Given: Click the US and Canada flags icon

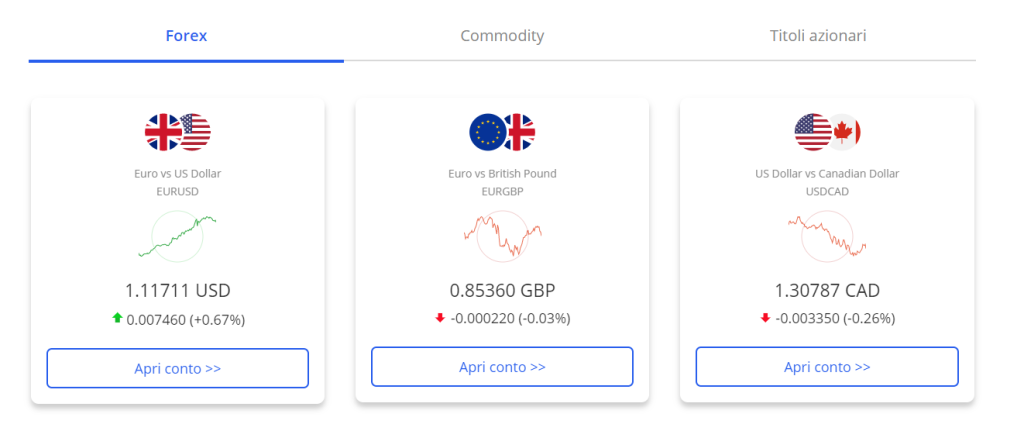Looking at the screenshot, I should pos(827,133).
